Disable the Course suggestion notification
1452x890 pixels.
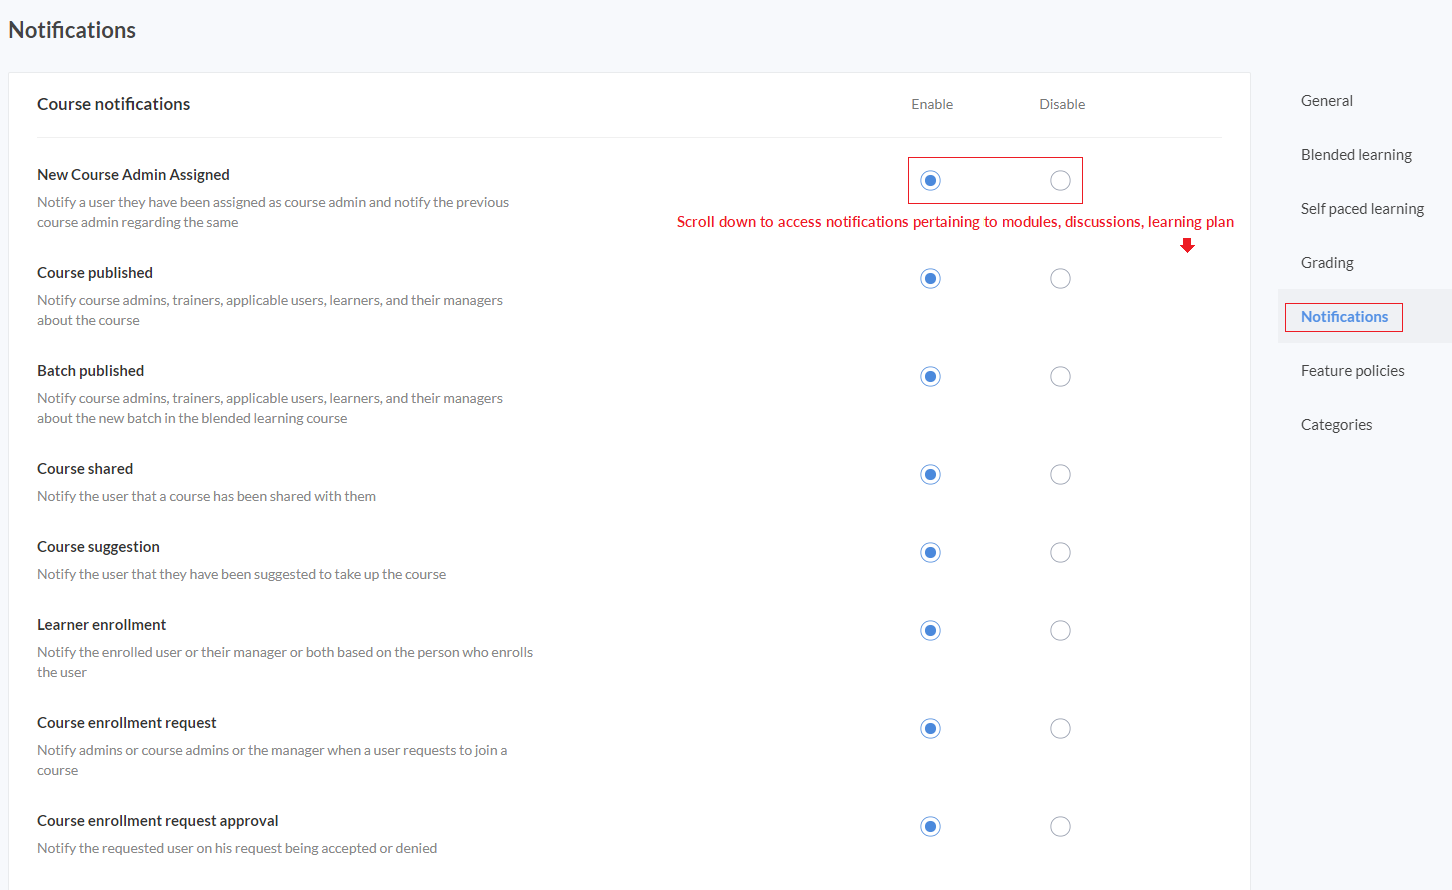[x=1060, y=553]
